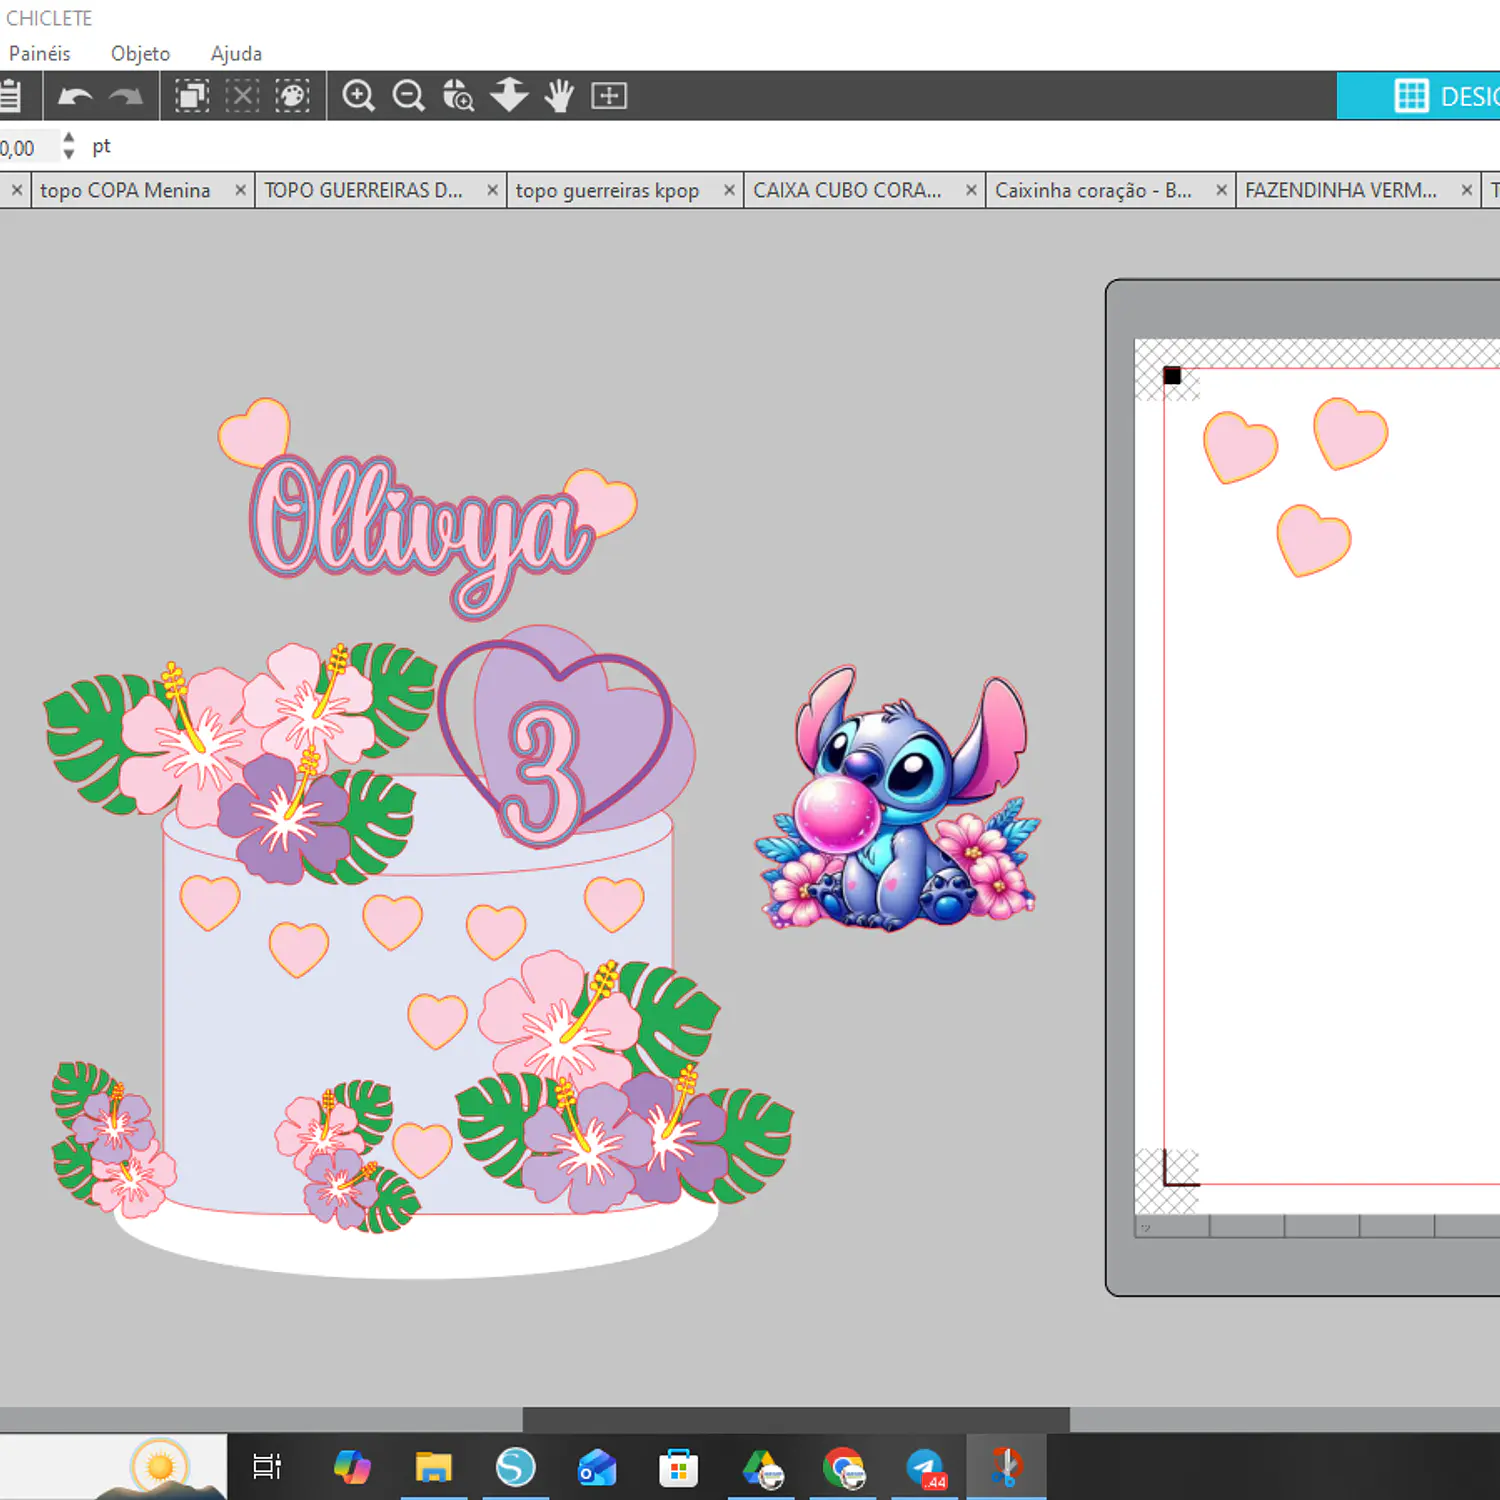Viewport: 1500px width, 1500px height.
Task: Open the Painéis menu
Action: 40,54
